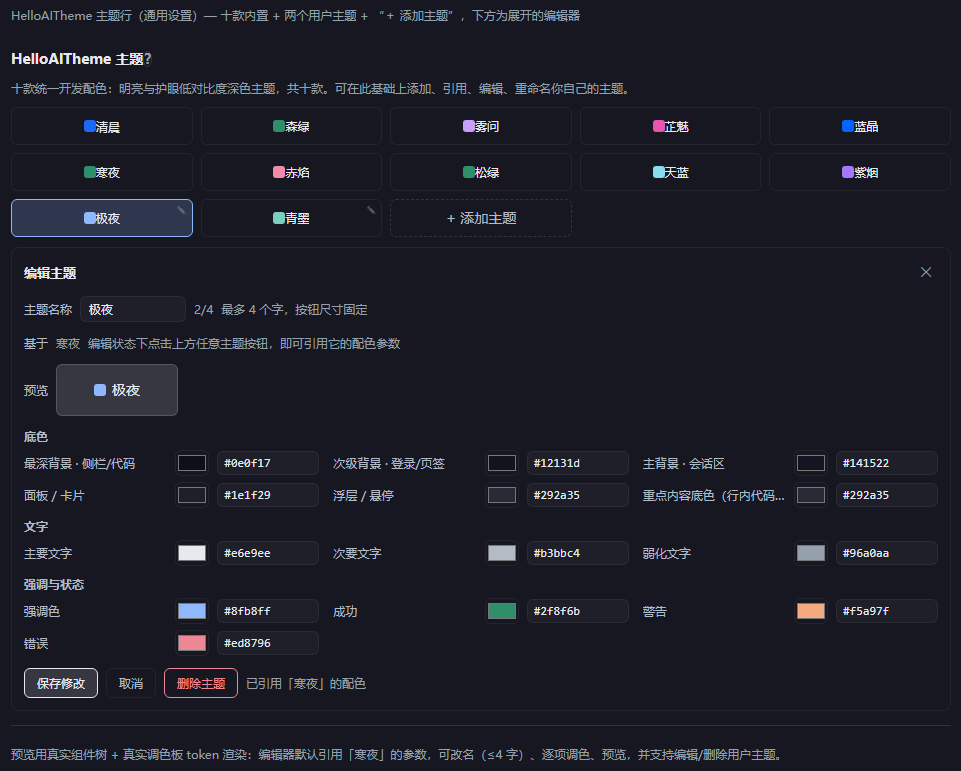Select the 紫烟 theme button

point(860,172)
